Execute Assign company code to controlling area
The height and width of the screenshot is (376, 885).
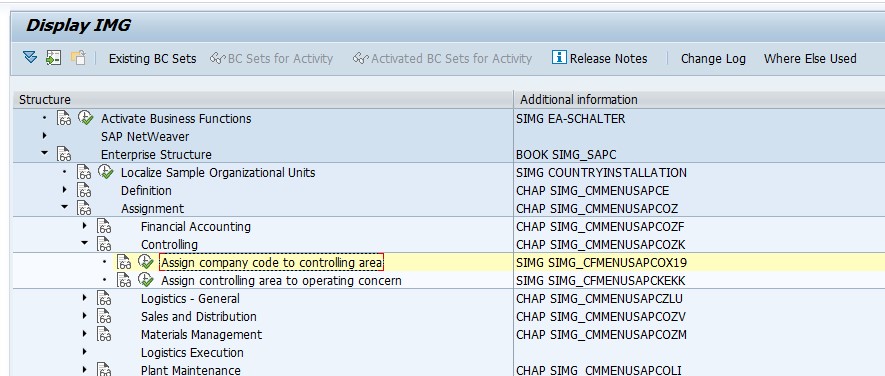click(146, 262)
